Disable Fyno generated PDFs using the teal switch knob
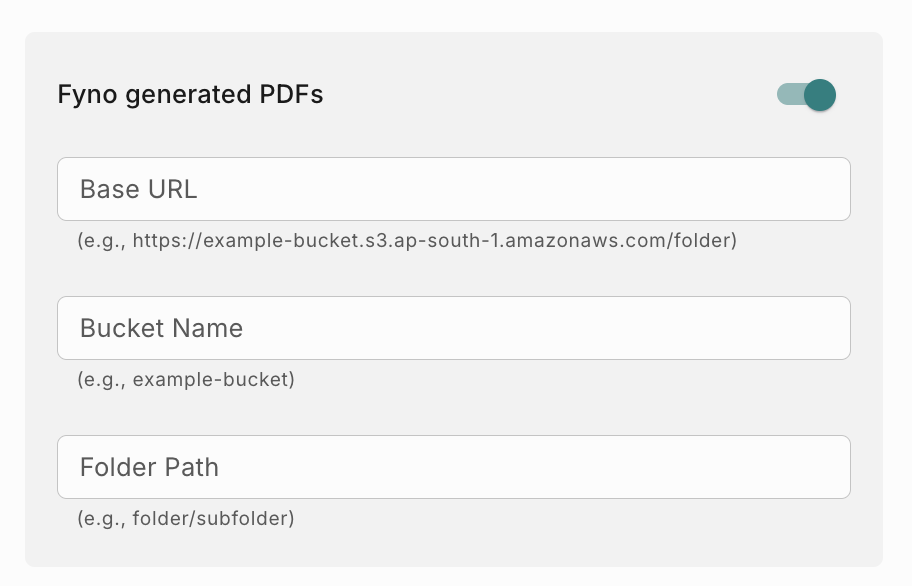Screen dimensions: 912x586 (820, 95)
